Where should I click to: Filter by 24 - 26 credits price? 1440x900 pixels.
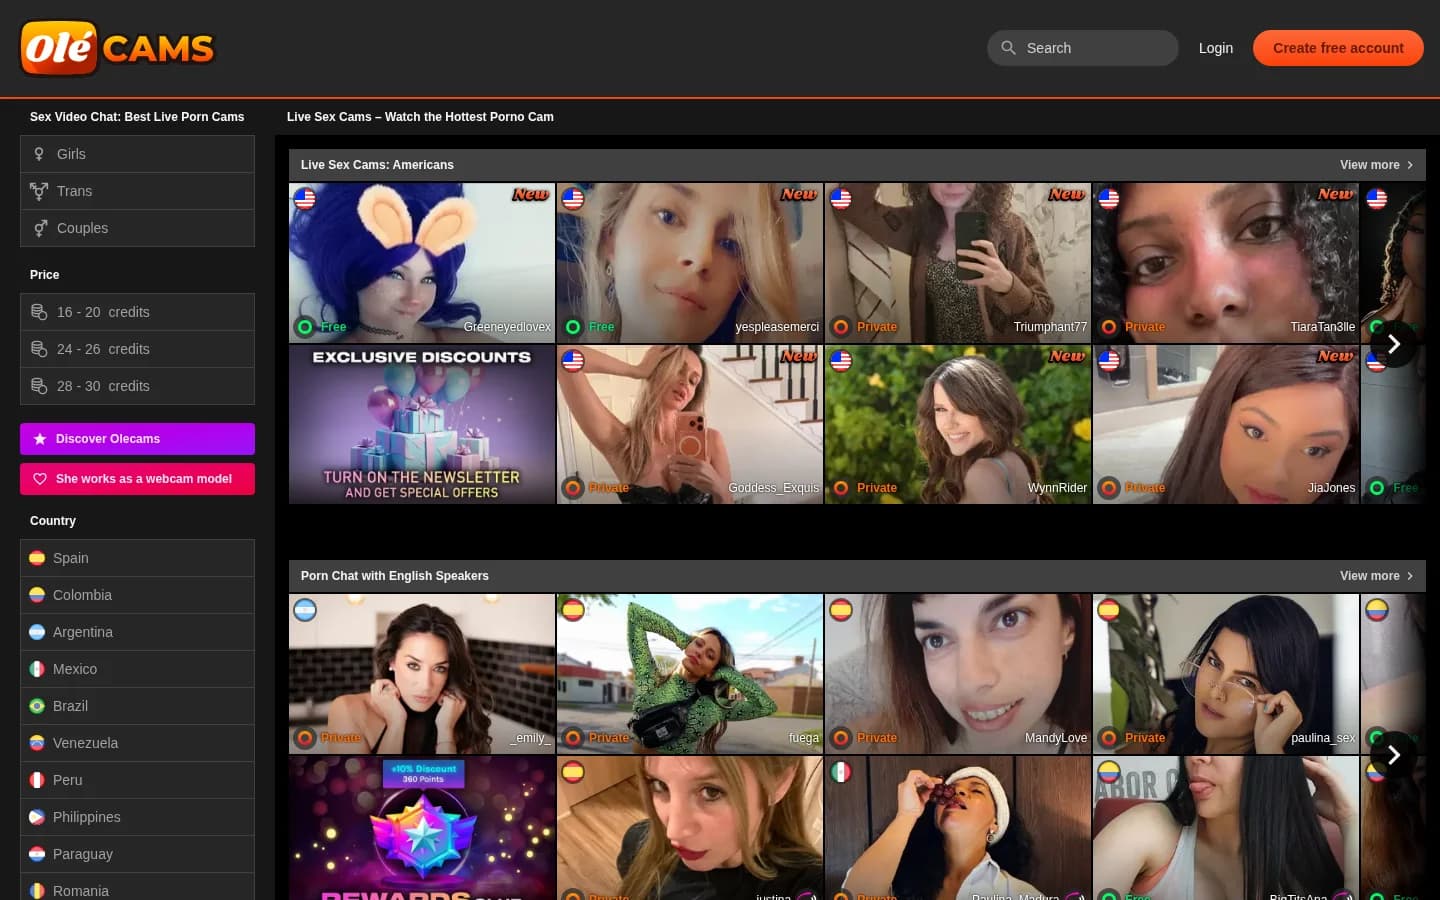click(x=137, y=349)
